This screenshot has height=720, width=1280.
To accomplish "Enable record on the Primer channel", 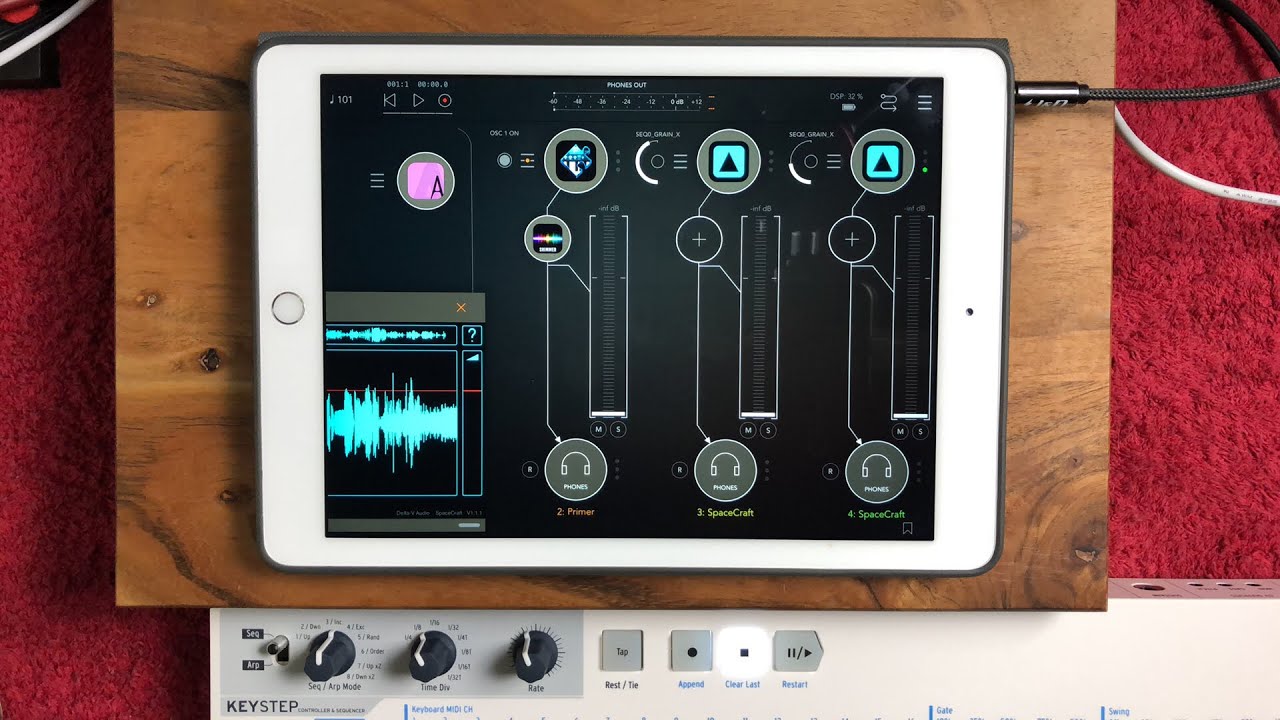I will coord(529,469).
